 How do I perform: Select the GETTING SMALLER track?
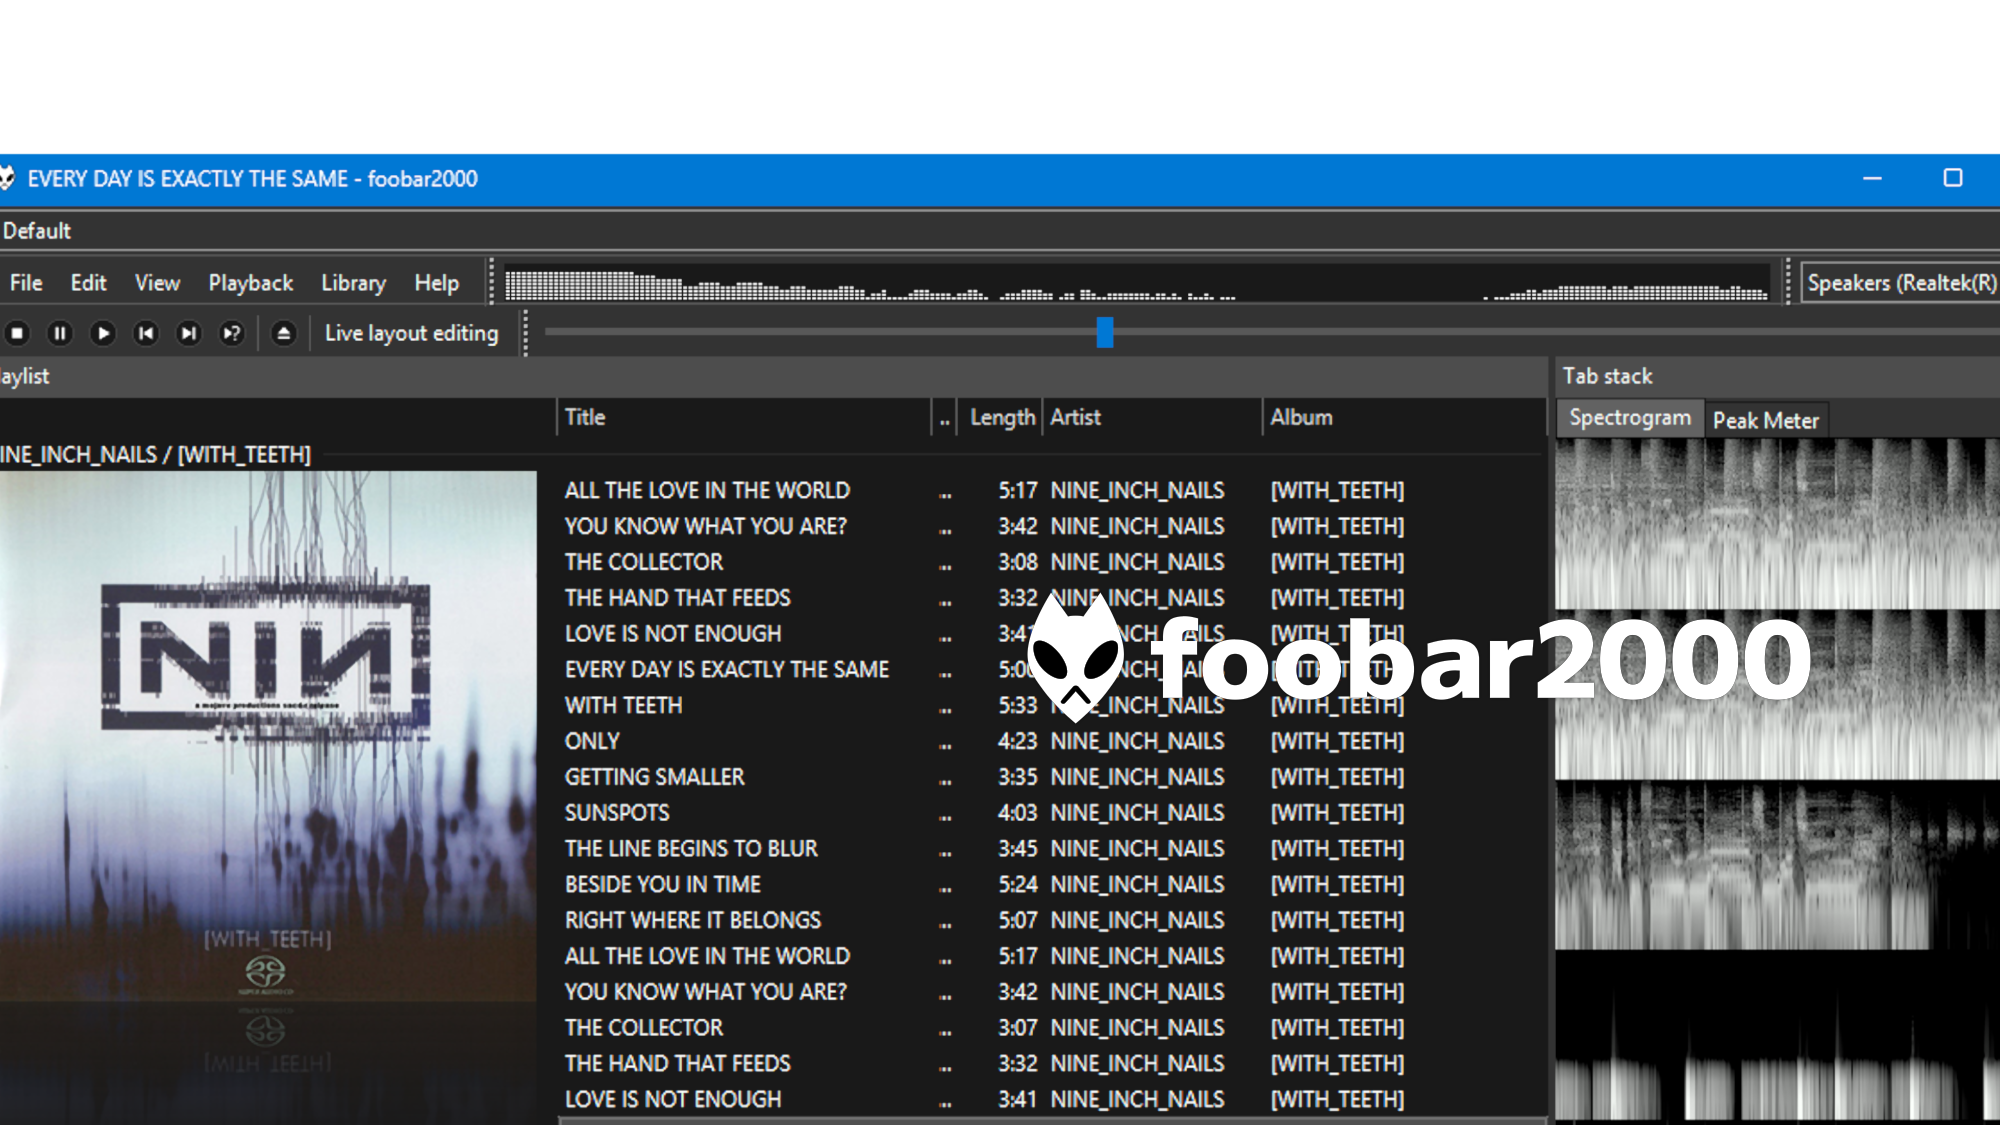[1051, 777]
